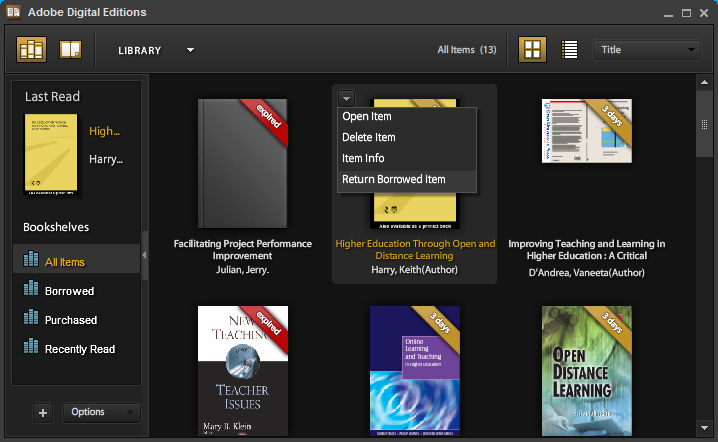Click title Facilitating Project Performance Improvement
This screenshot has width=718, height=442.
[243, 250]
